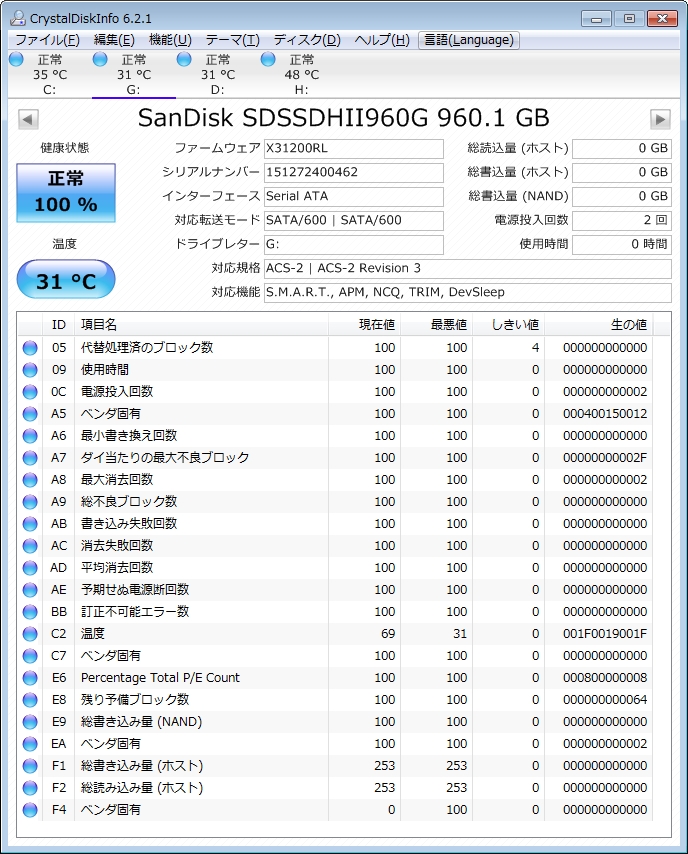Click status icon for E6 Percentage Total P/E Count
The image size is (688, 854).
point(30,678)
